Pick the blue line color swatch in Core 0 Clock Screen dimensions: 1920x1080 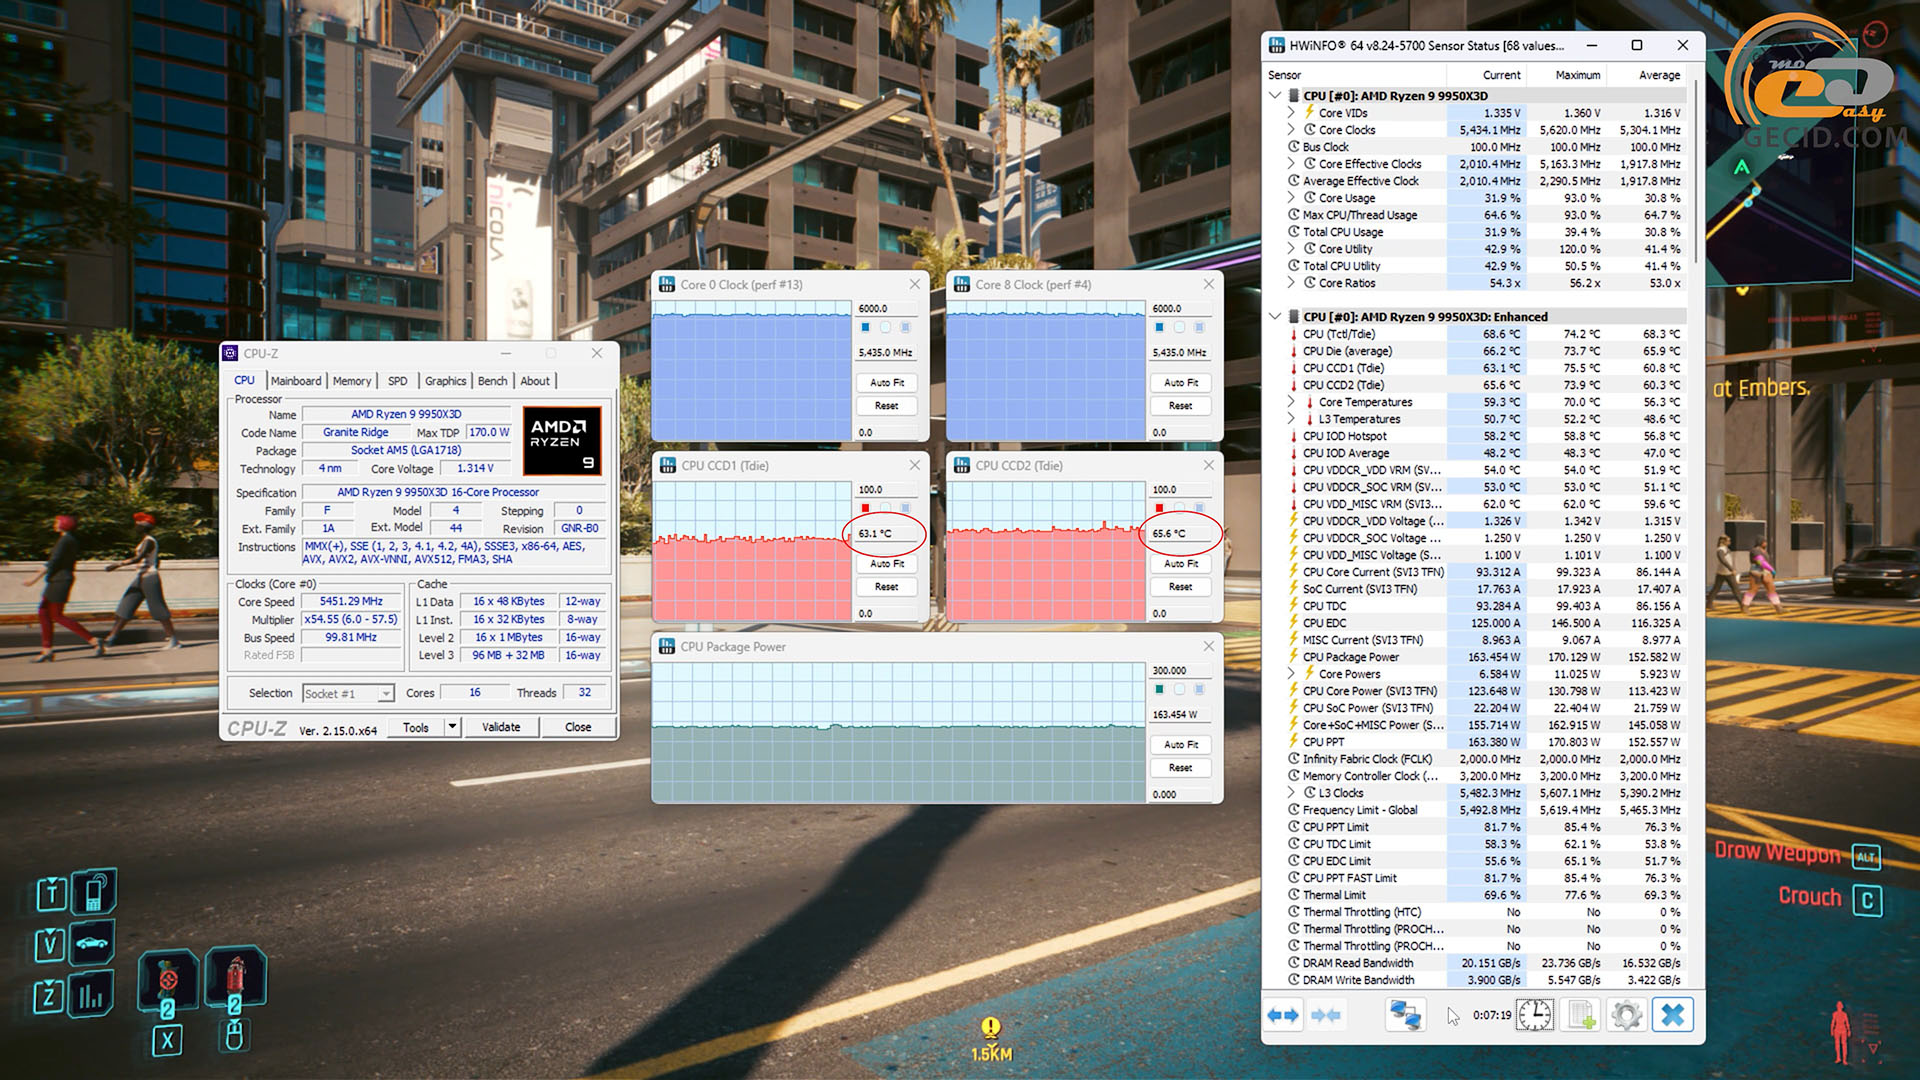pos(866,327)
